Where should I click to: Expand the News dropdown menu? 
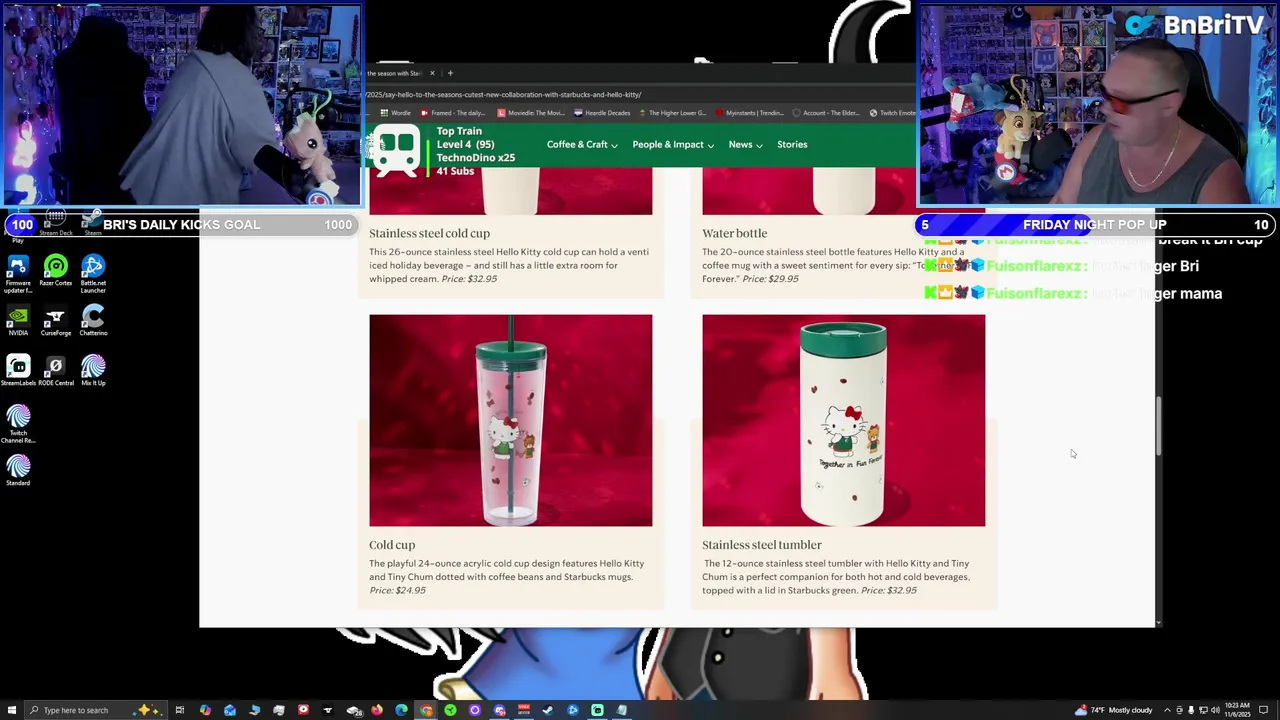745,144
